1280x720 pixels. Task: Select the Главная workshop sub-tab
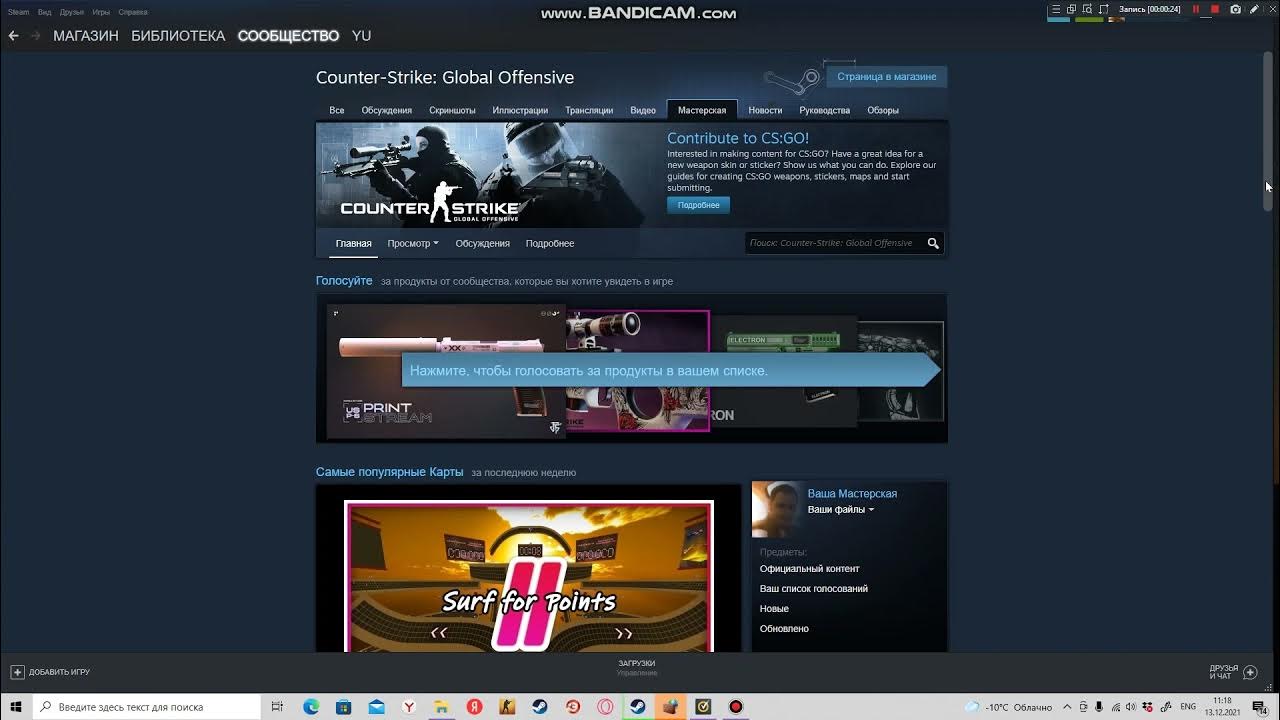click(x=353, y=243)
